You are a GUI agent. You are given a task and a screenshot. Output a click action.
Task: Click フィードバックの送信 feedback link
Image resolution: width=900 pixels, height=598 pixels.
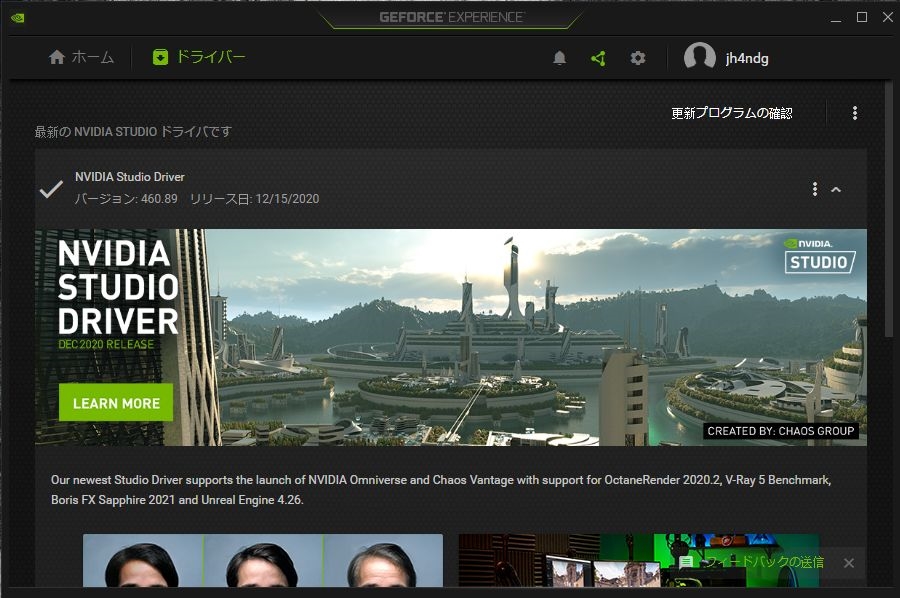[x=765, y=562]
